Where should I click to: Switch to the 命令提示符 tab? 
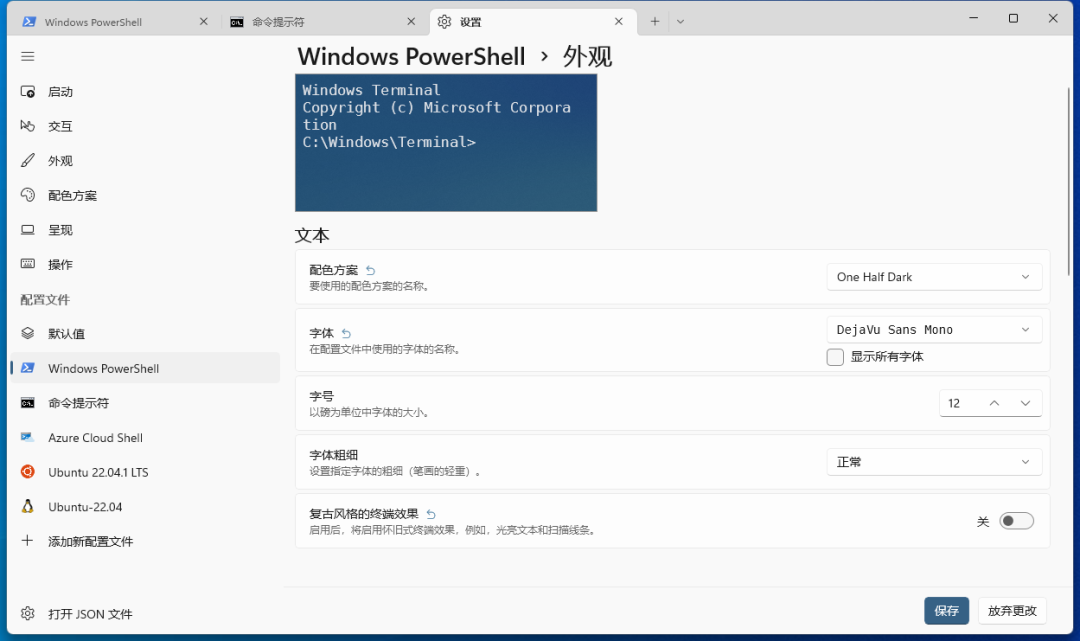(324, 21)
